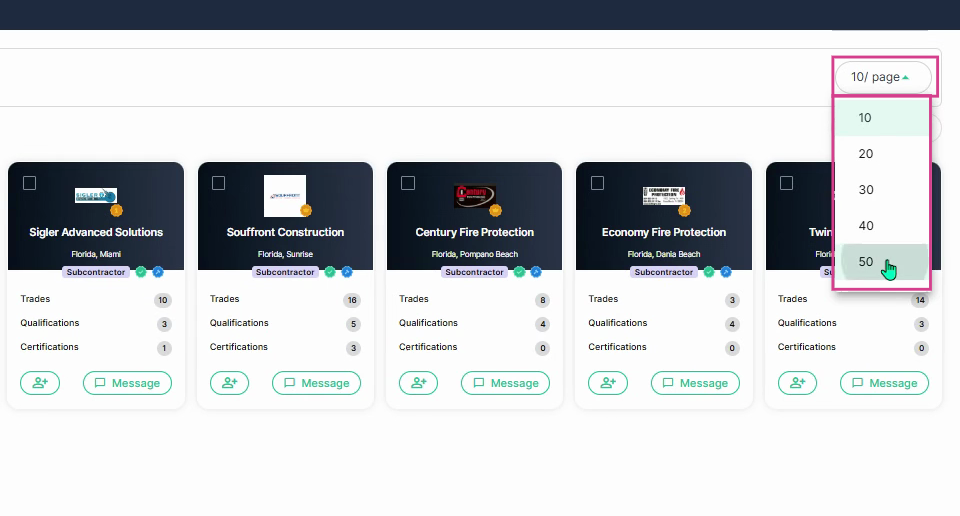Check the Souffront Construction card checkbox
Screen dimensions: 960x516
(219, 183)
